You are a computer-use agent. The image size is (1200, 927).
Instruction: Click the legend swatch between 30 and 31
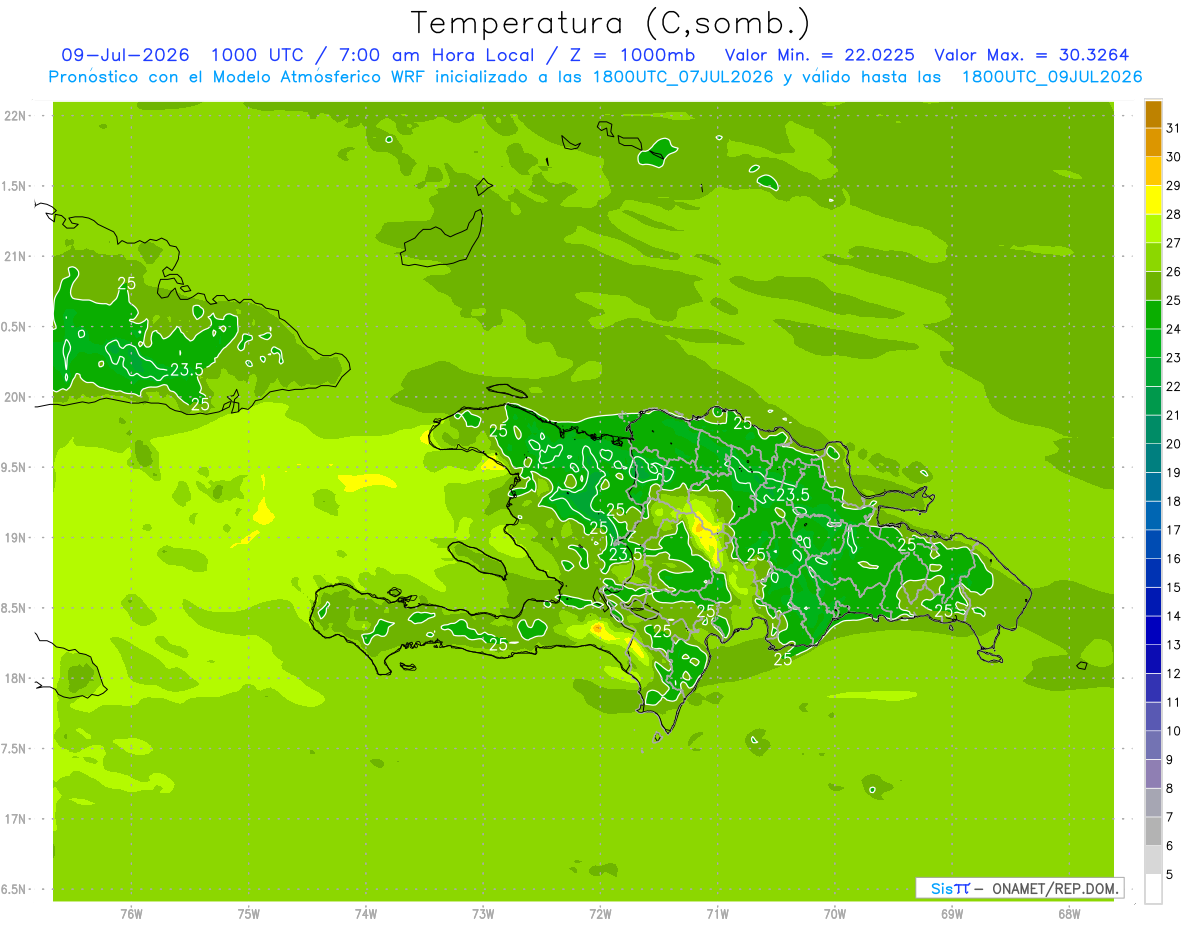point(1153,143)
